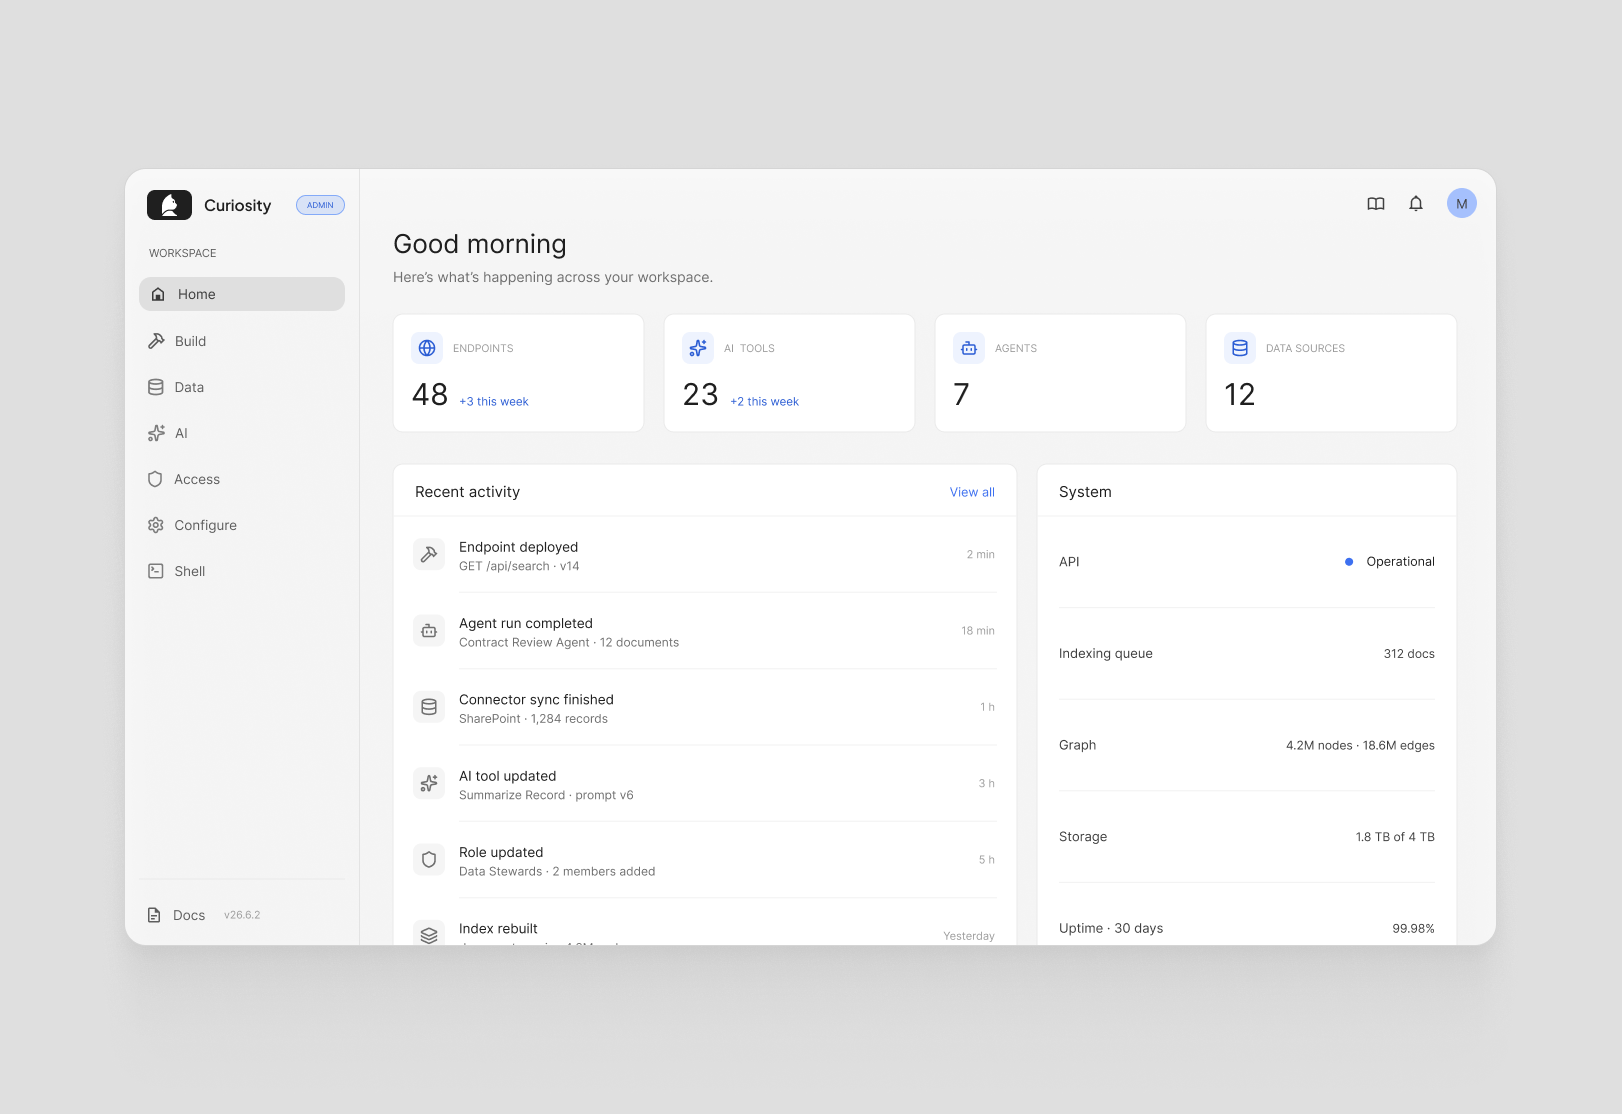Click the Home house icon
The height and width of the screenshot is (1114, 1622).
tap(158, 294)
